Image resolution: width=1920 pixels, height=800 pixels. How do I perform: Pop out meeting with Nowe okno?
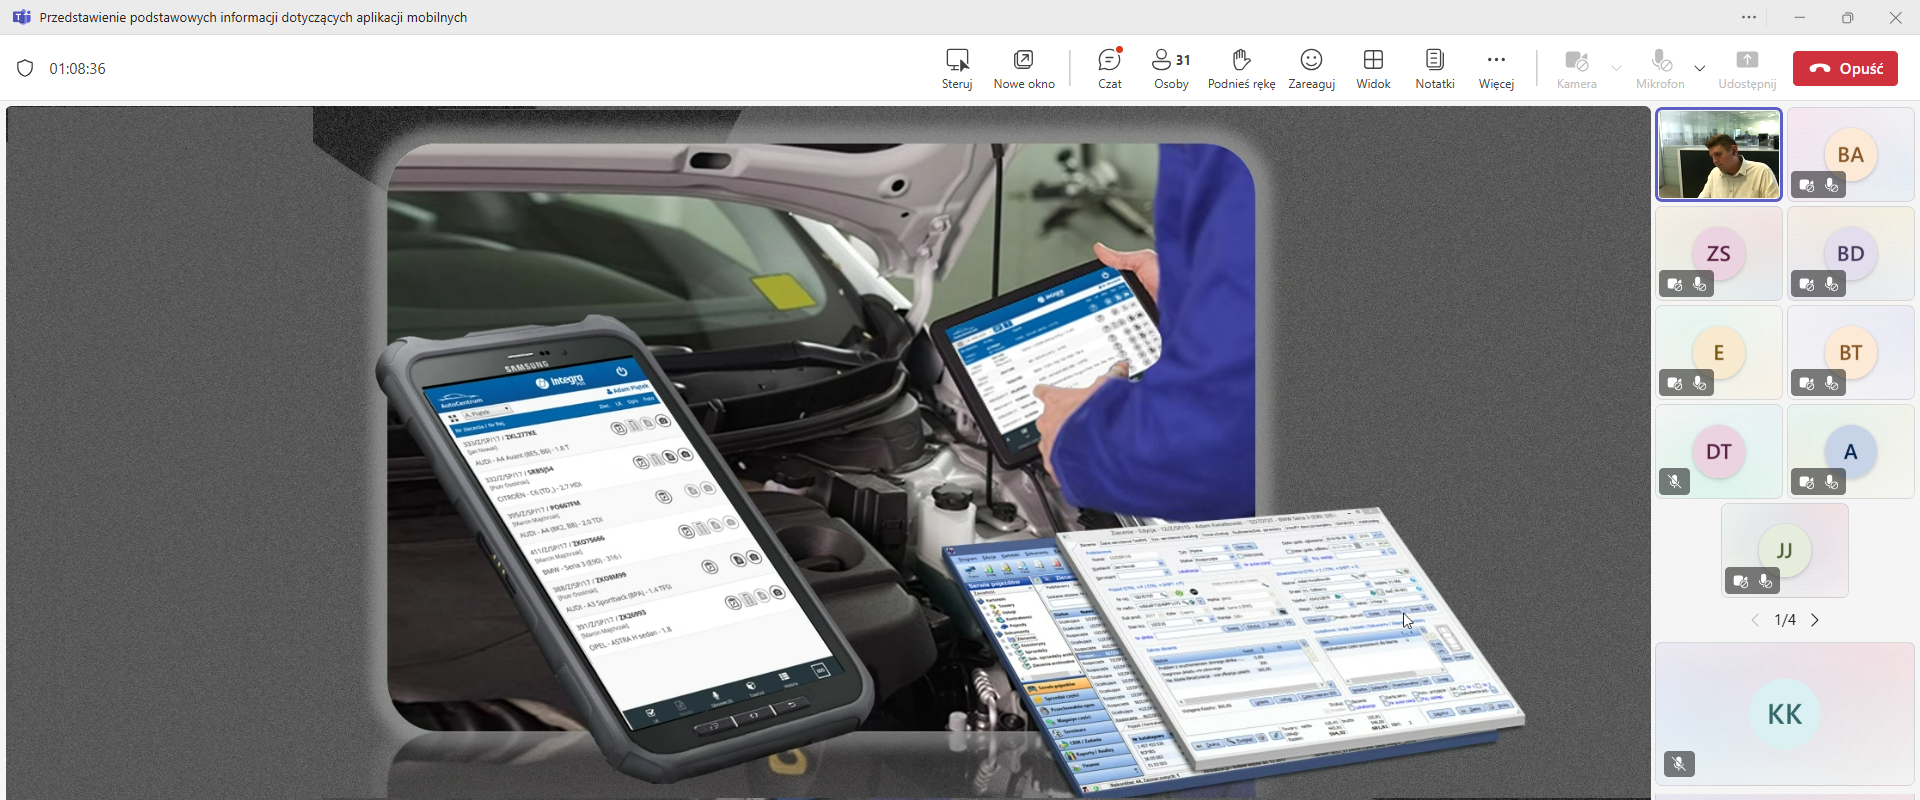point(1024,69)
